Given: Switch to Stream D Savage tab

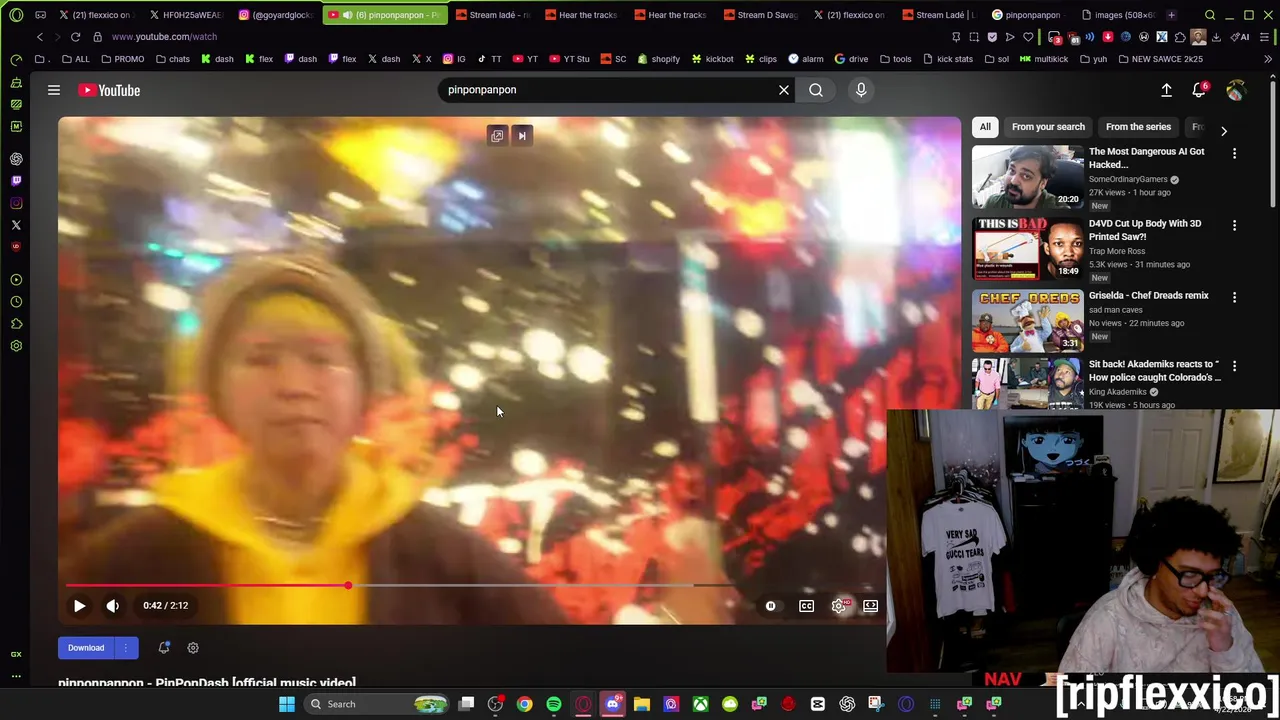Looking at the screenshot, I should click(760, 15).
